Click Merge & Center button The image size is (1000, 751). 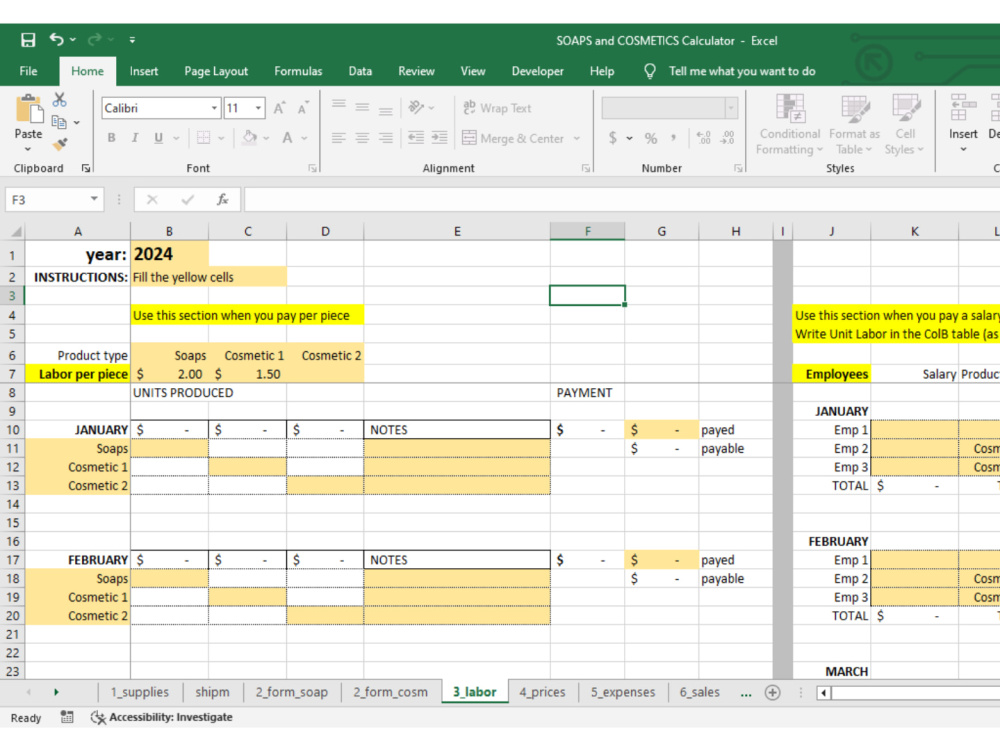click(513, 138)
